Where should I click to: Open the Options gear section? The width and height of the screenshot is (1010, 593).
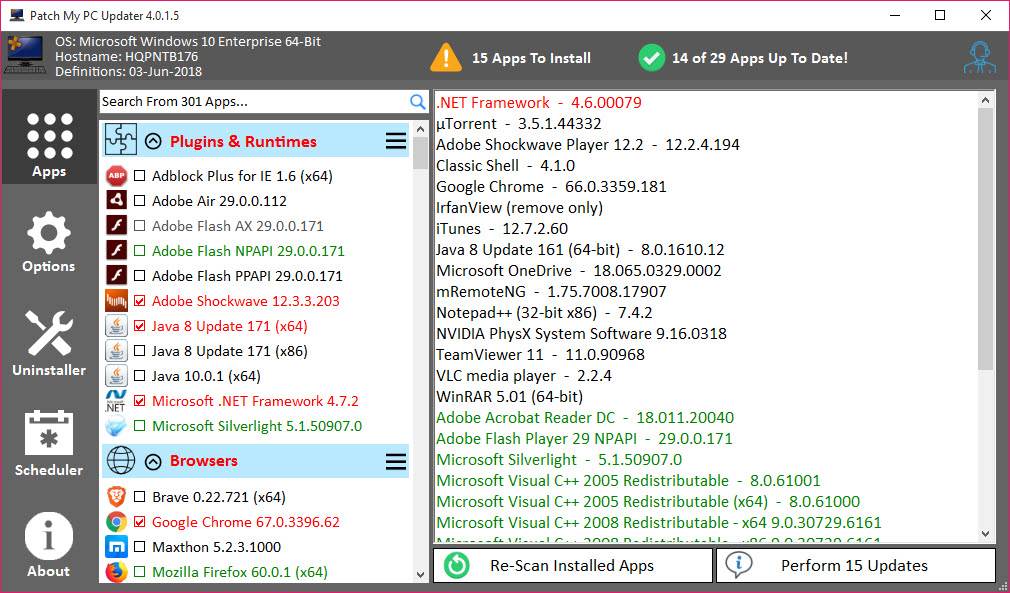tap(49, 241)
